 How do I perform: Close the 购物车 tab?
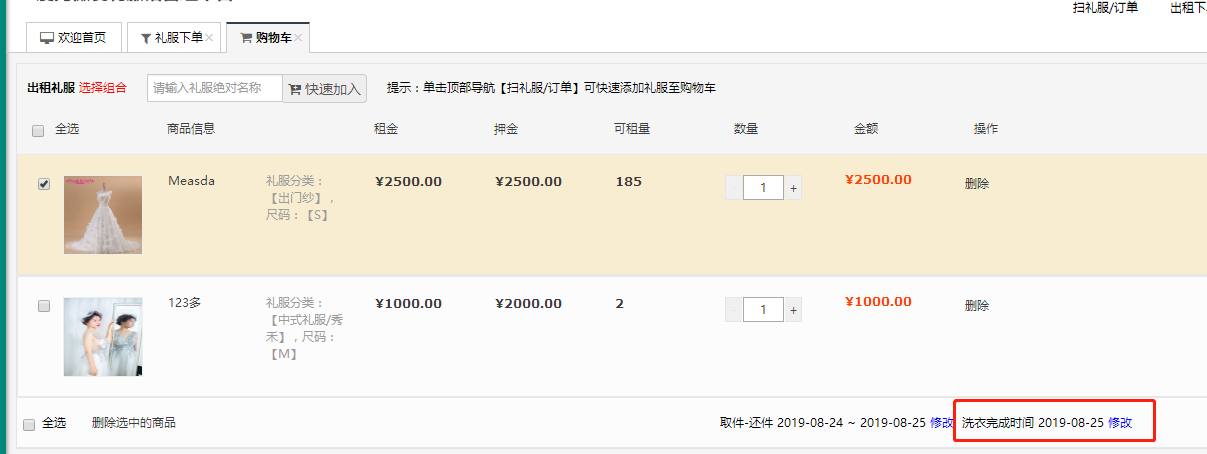298,38
